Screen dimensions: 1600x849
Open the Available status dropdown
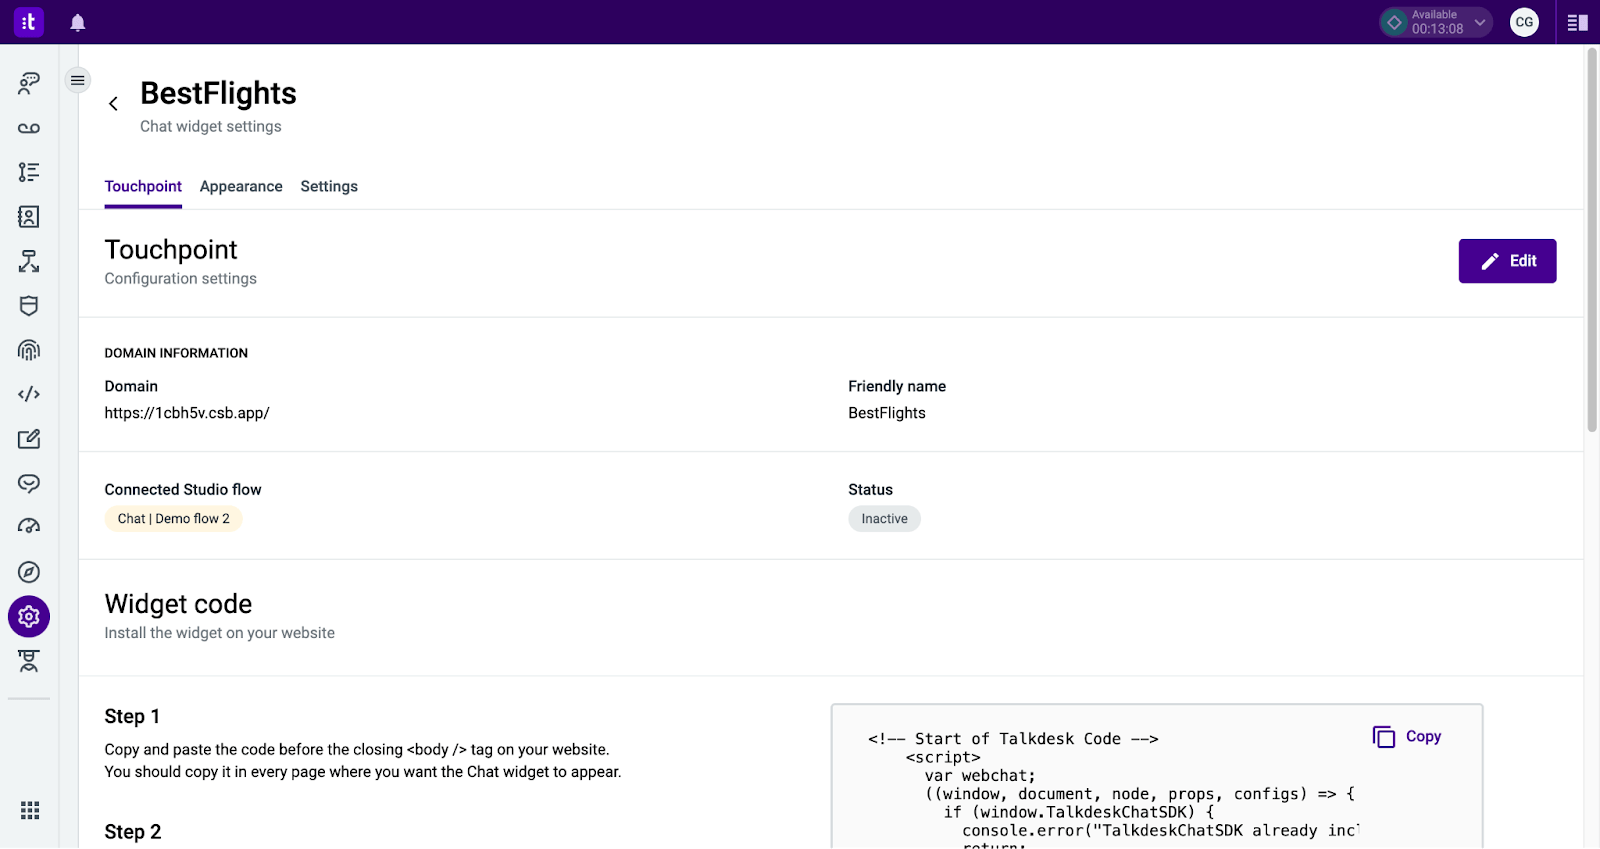(x=1436, y=22)
